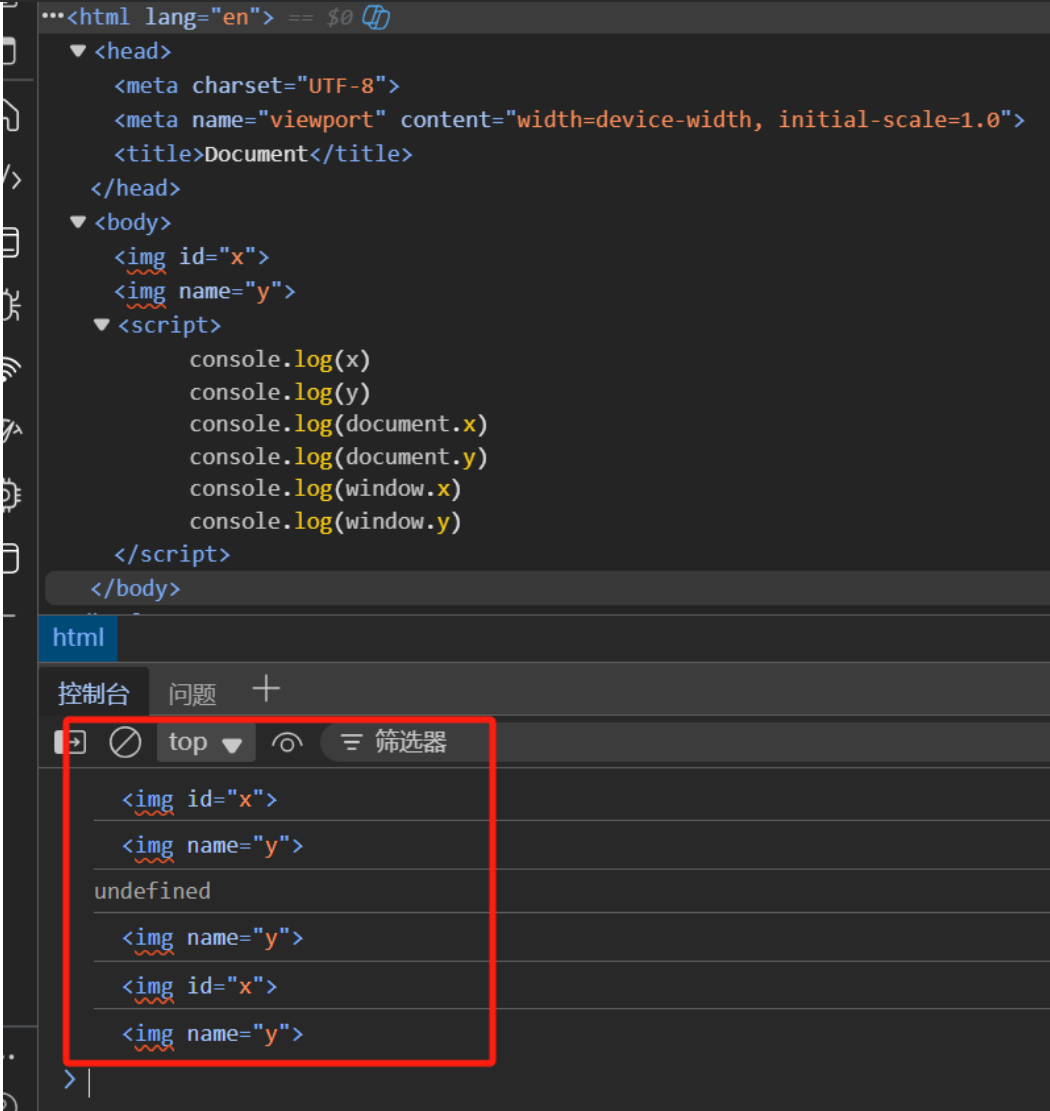This screenshot has height=1111, width=1050.
Task: Open the Elements tool in the sidebar
Action: (11, 178)
